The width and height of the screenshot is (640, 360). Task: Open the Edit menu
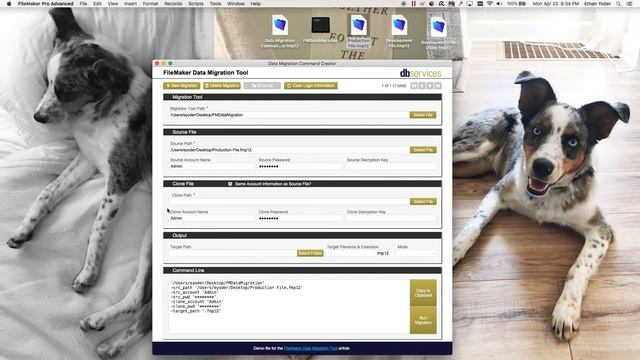(x=97, y=4)
